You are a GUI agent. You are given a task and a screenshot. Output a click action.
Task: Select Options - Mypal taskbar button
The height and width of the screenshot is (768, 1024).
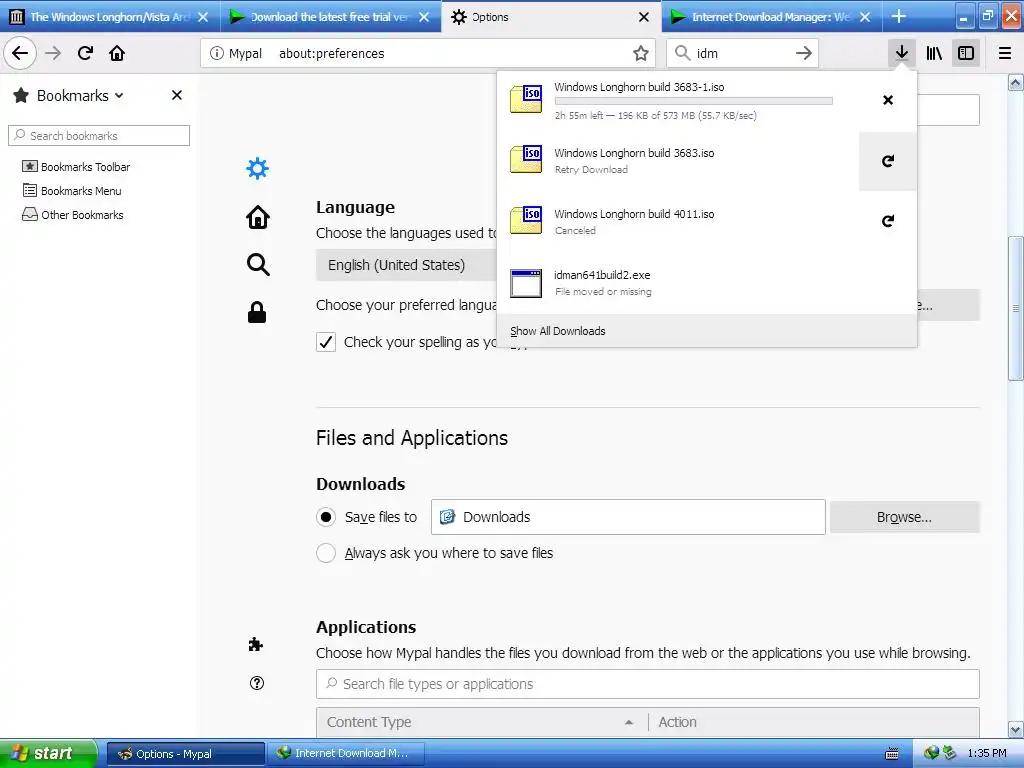click(185, 754)
